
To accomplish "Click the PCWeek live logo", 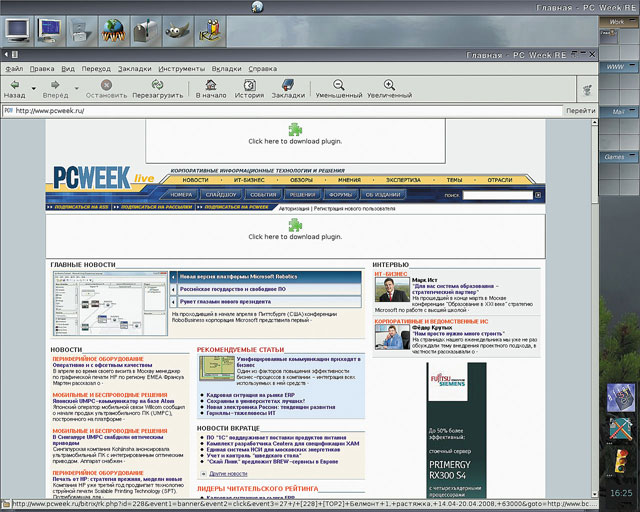I will (104, 178).
